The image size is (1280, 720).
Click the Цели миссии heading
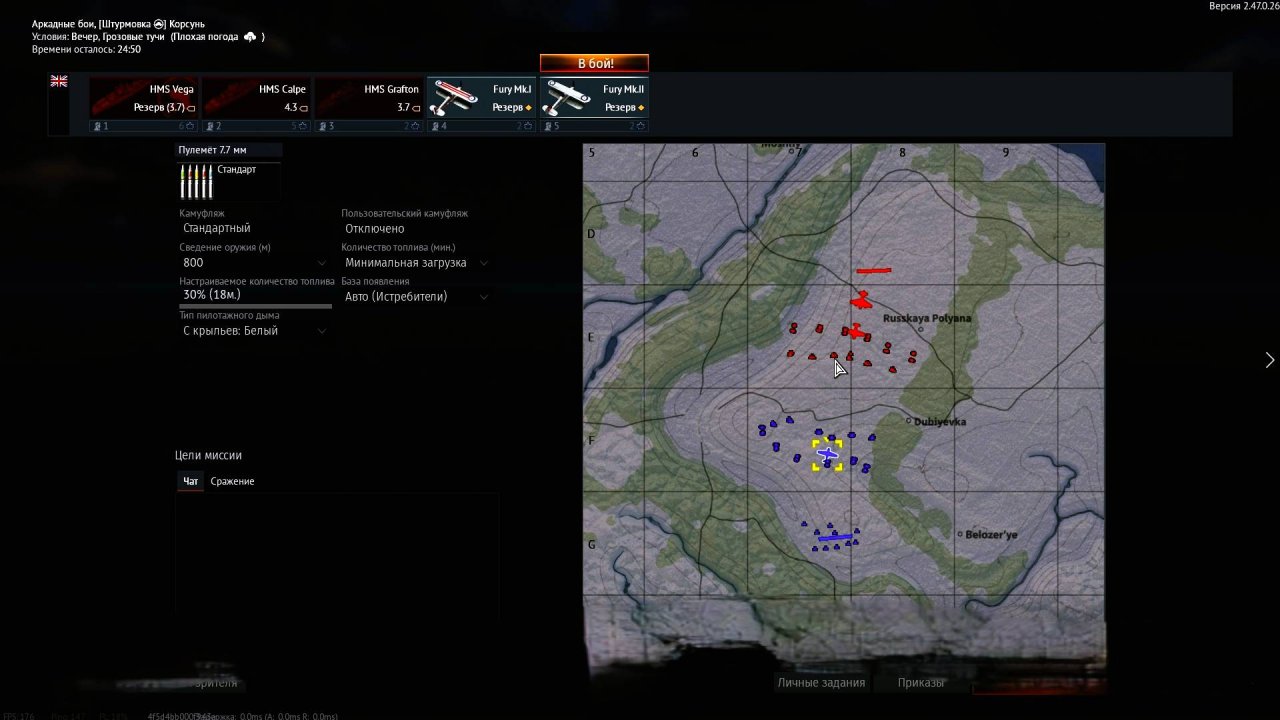[x=208, y=455]
